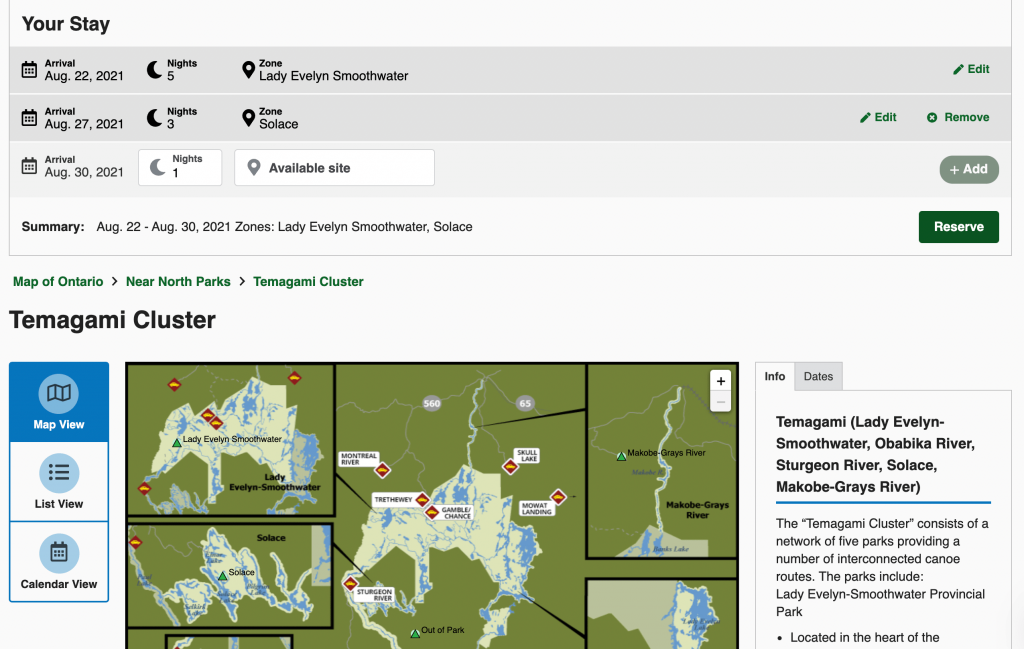The image size is (1024, 649).
Task: Zoom in on the map
Action: pos(720,381)
